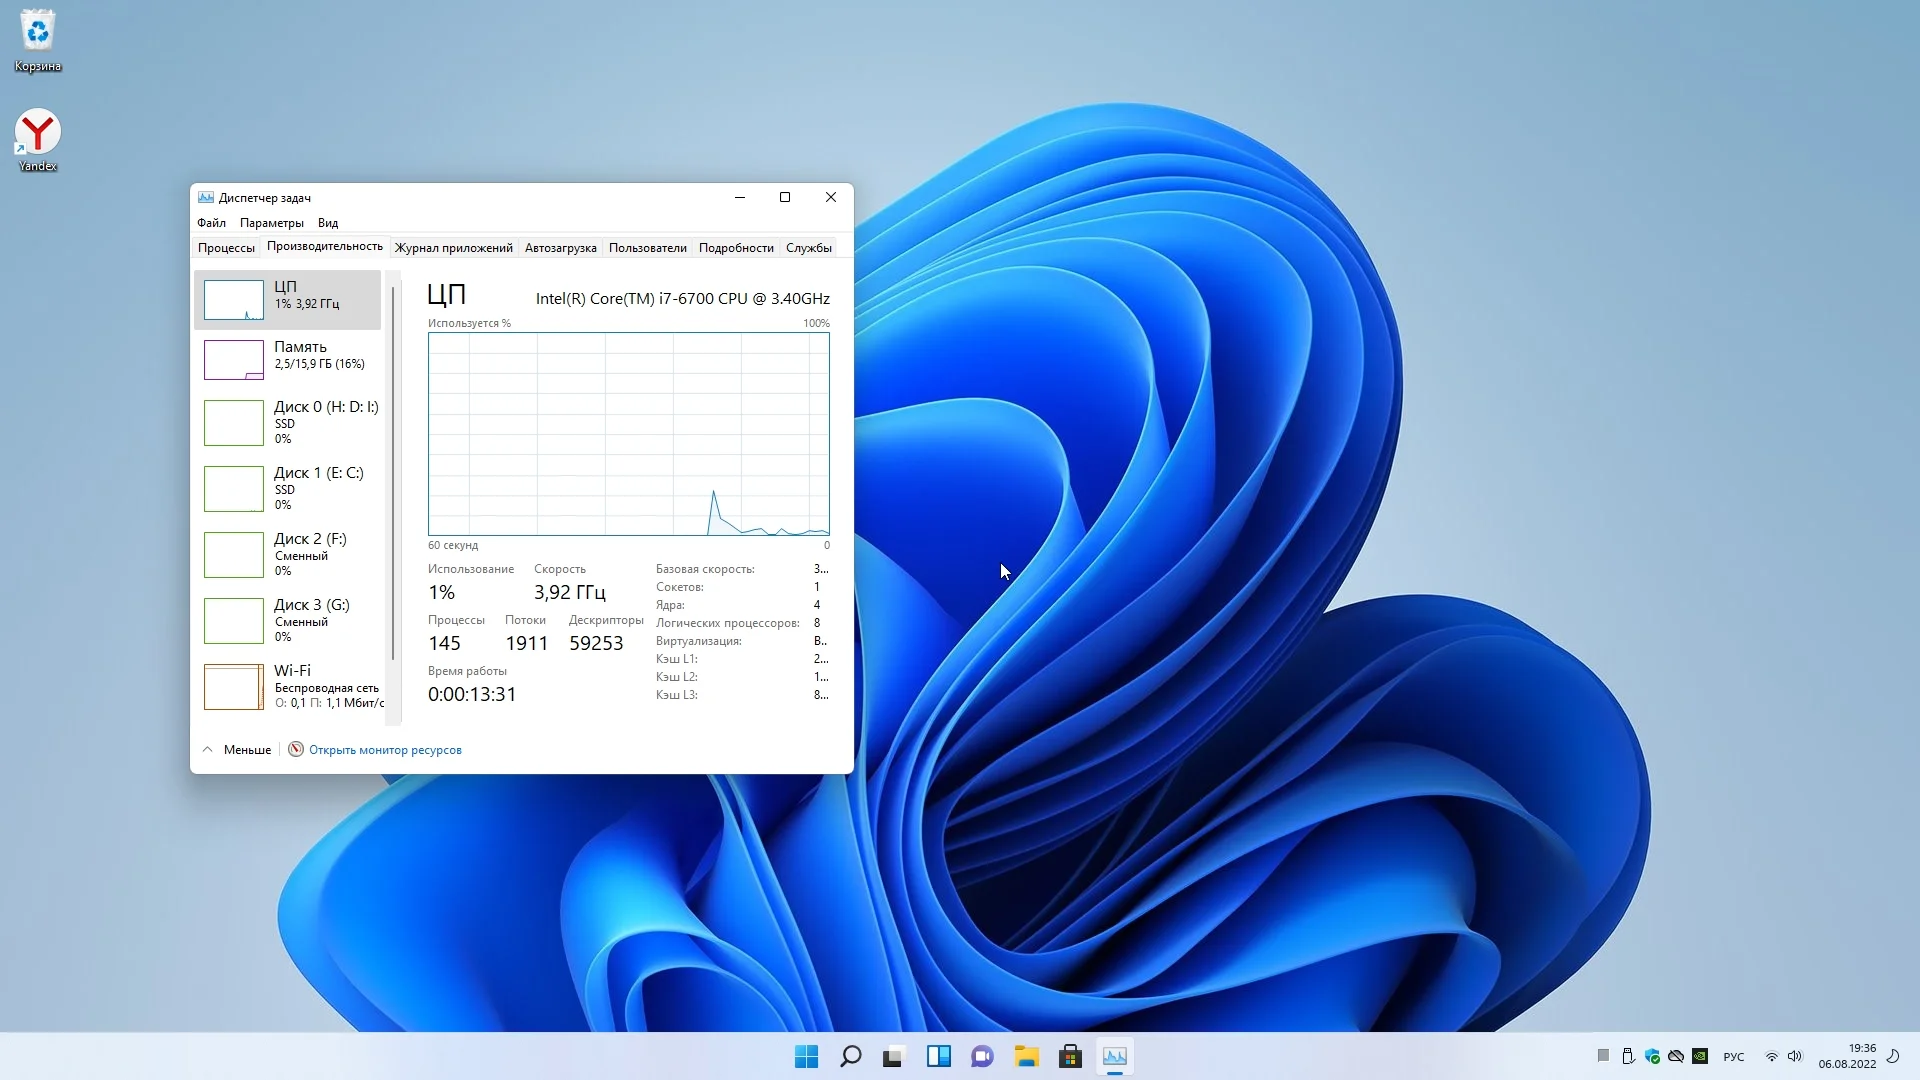Open the Chat app taskbar icon
This screenshot has width=1920, height=1080.
[982, 1056]
